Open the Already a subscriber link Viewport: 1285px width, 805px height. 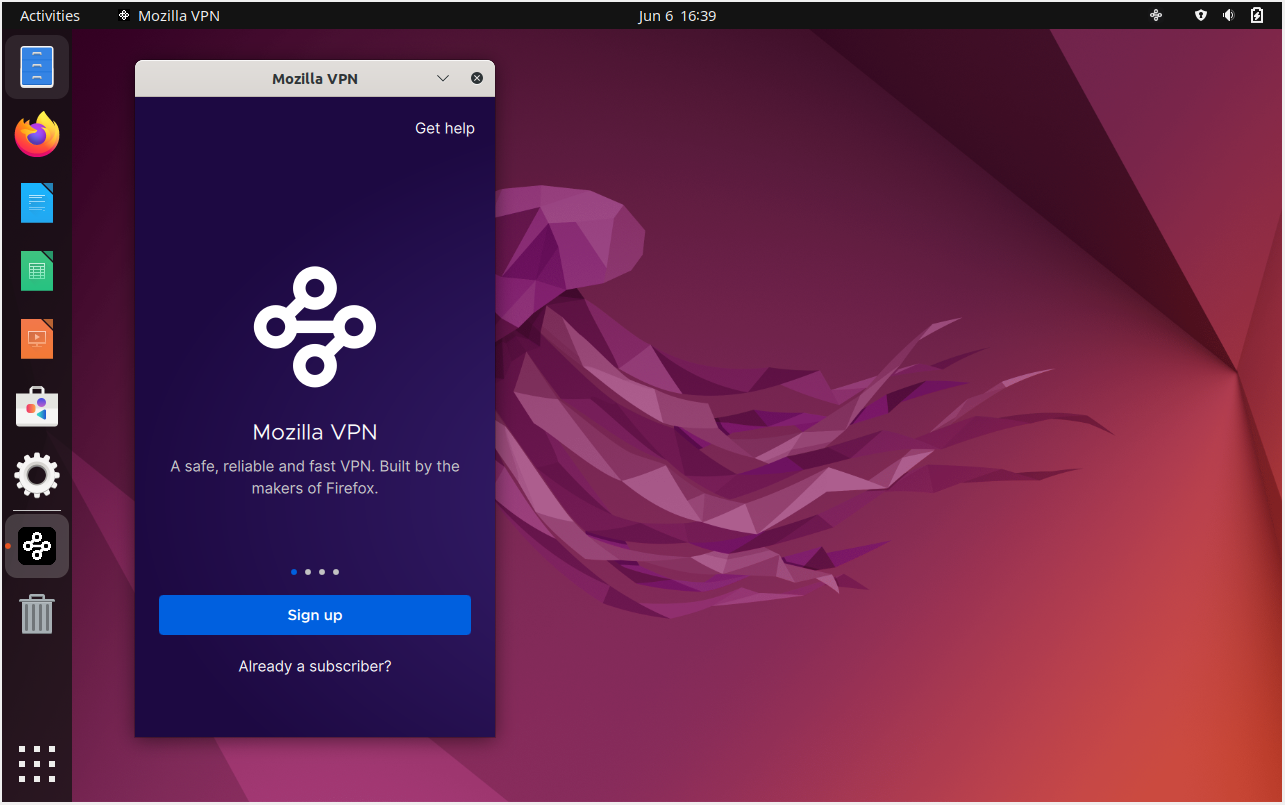(315, 666)
